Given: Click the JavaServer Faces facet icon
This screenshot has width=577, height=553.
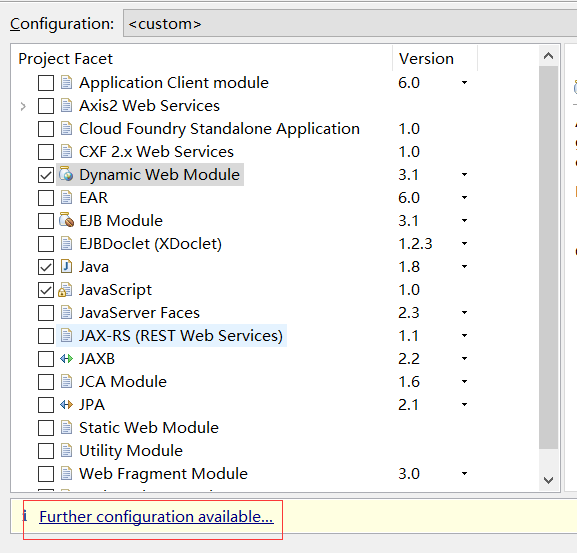Looking at the screenshot, I should (x=66, y=312).
